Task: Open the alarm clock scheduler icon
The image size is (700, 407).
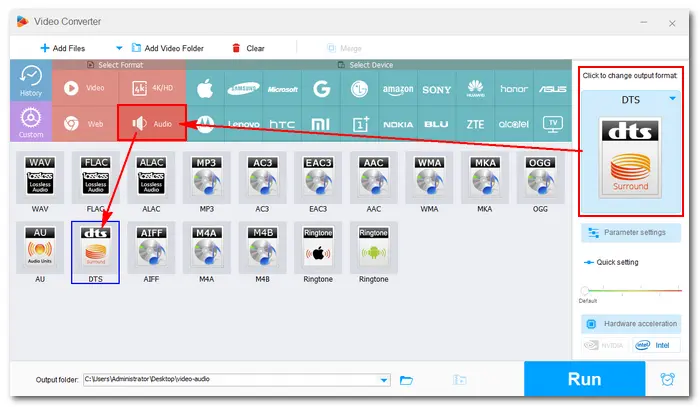Action: (x=667, y=379)
